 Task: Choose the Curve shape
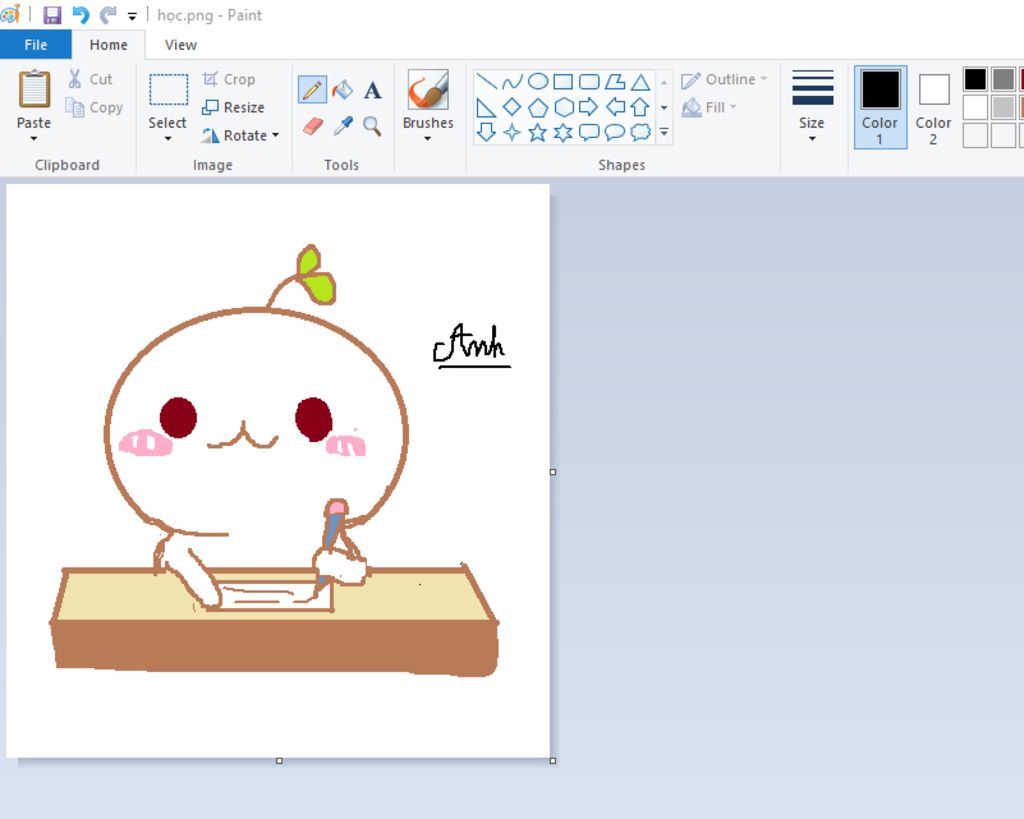[512, 82]
